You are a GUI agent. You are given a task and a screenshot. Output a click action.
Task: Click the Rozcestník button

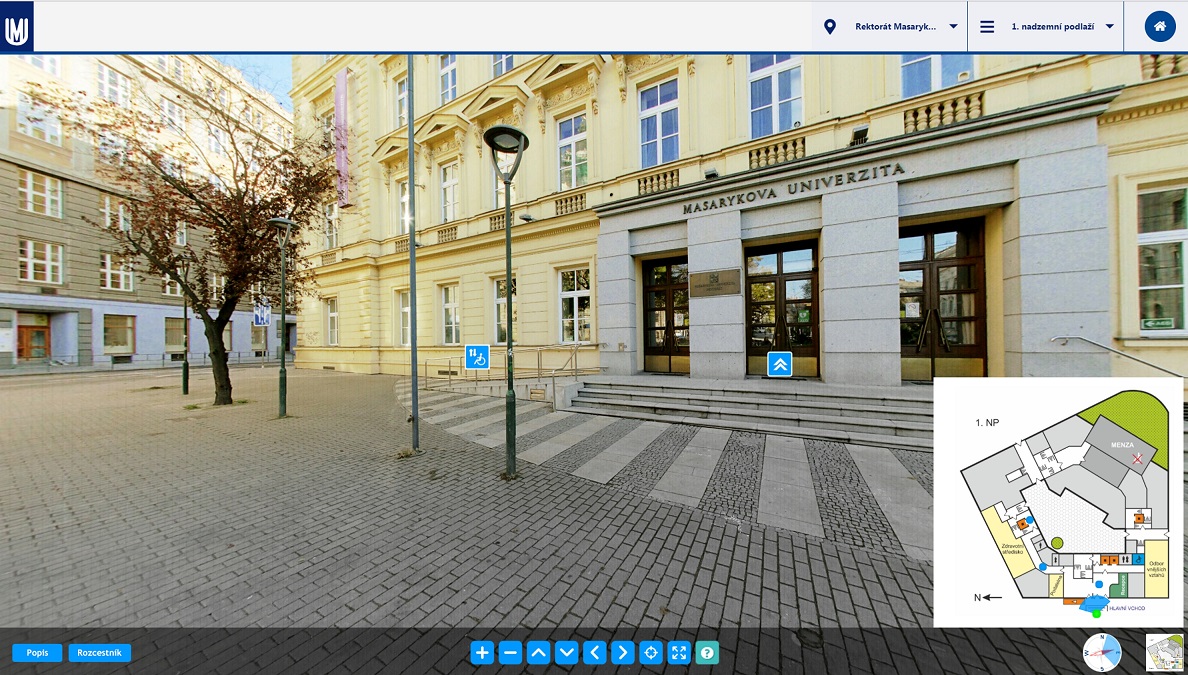pyautogui.click(x=99, y=652)
